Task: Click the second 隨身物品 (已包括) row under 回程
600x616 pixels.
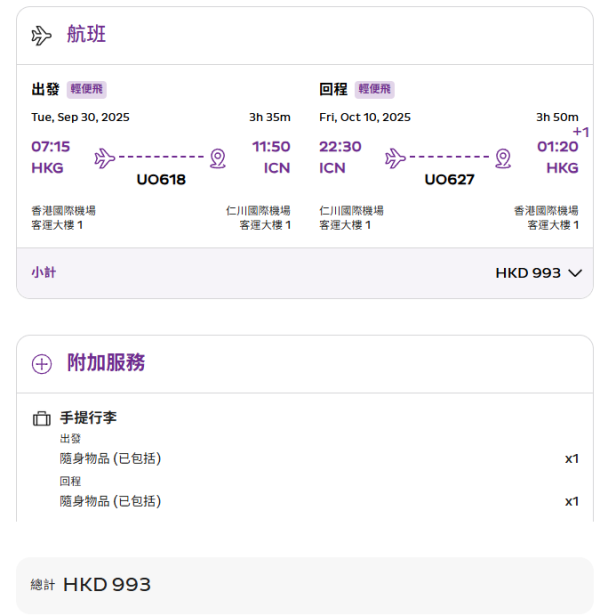Action: pyautogui.click(x=319, y=502)
